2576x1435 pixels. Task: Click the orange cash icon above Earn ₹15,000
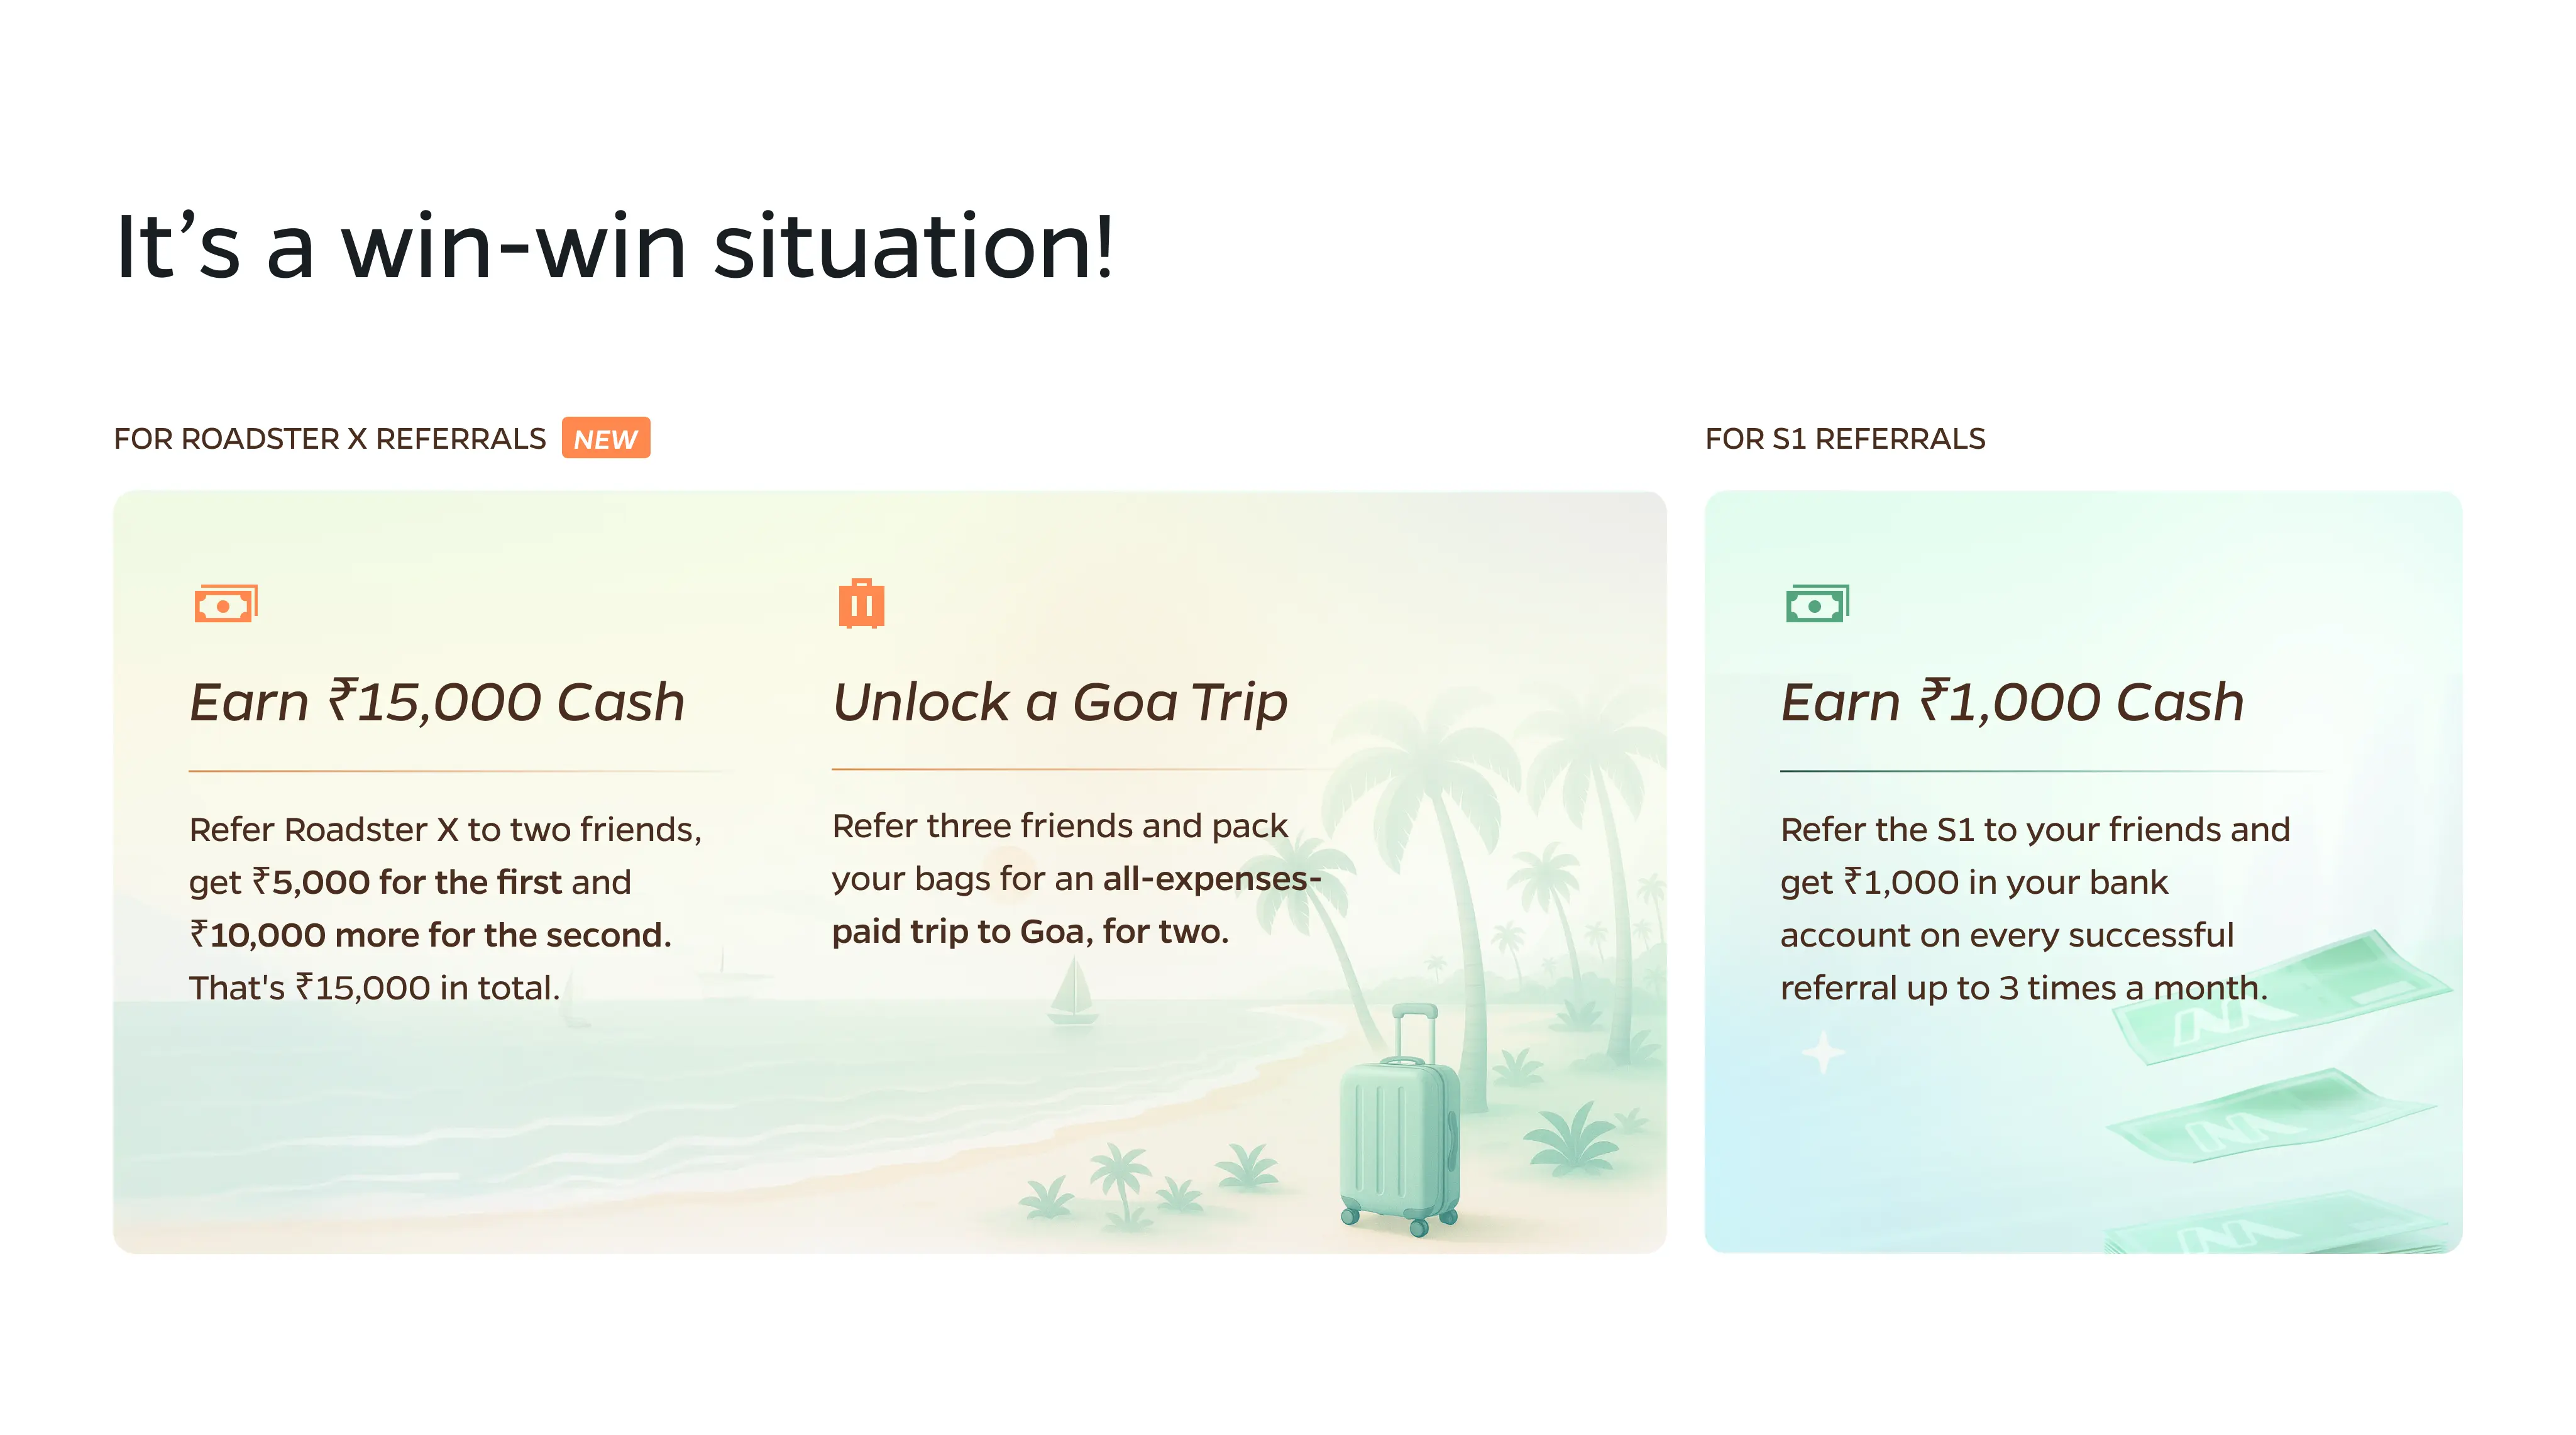point(225,604)
